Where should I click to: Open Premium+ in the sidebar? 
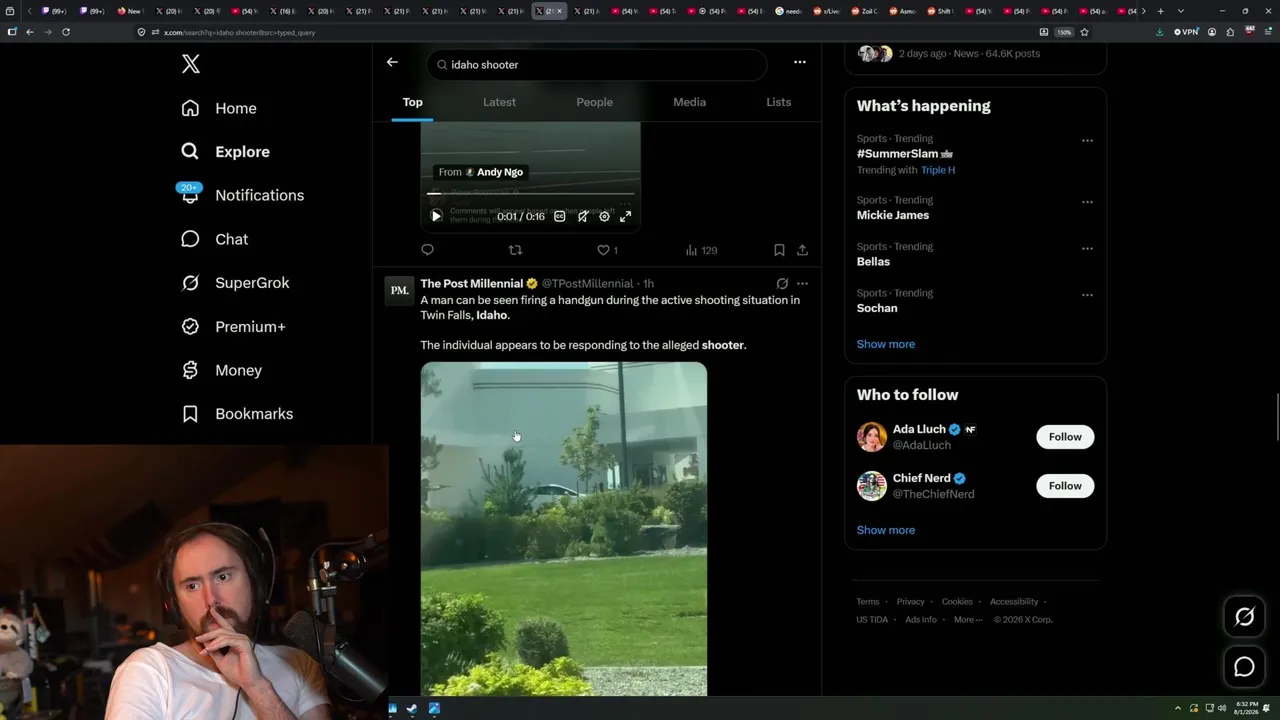[x=234, y=327]
